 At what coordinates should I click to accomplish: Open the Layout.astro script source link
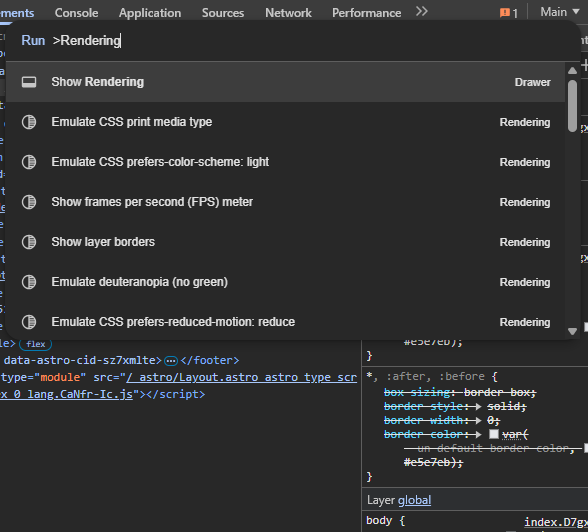point(242,377)
